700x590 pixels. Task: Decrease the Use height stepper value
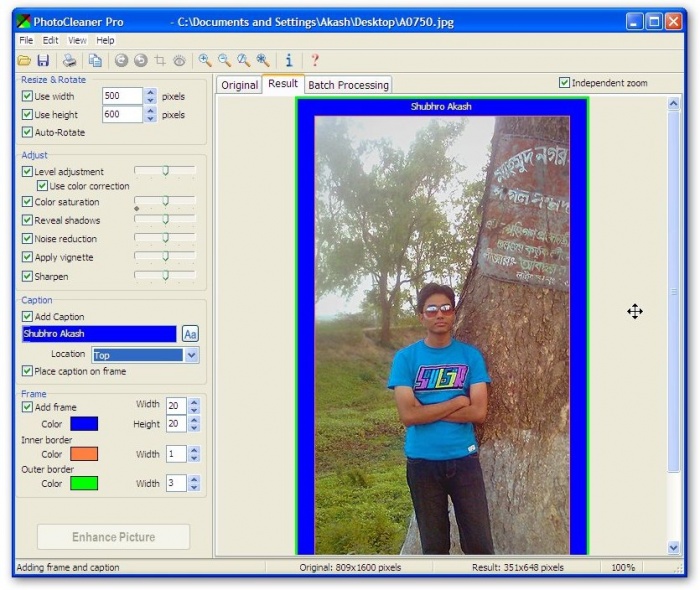tap(151, 119)
